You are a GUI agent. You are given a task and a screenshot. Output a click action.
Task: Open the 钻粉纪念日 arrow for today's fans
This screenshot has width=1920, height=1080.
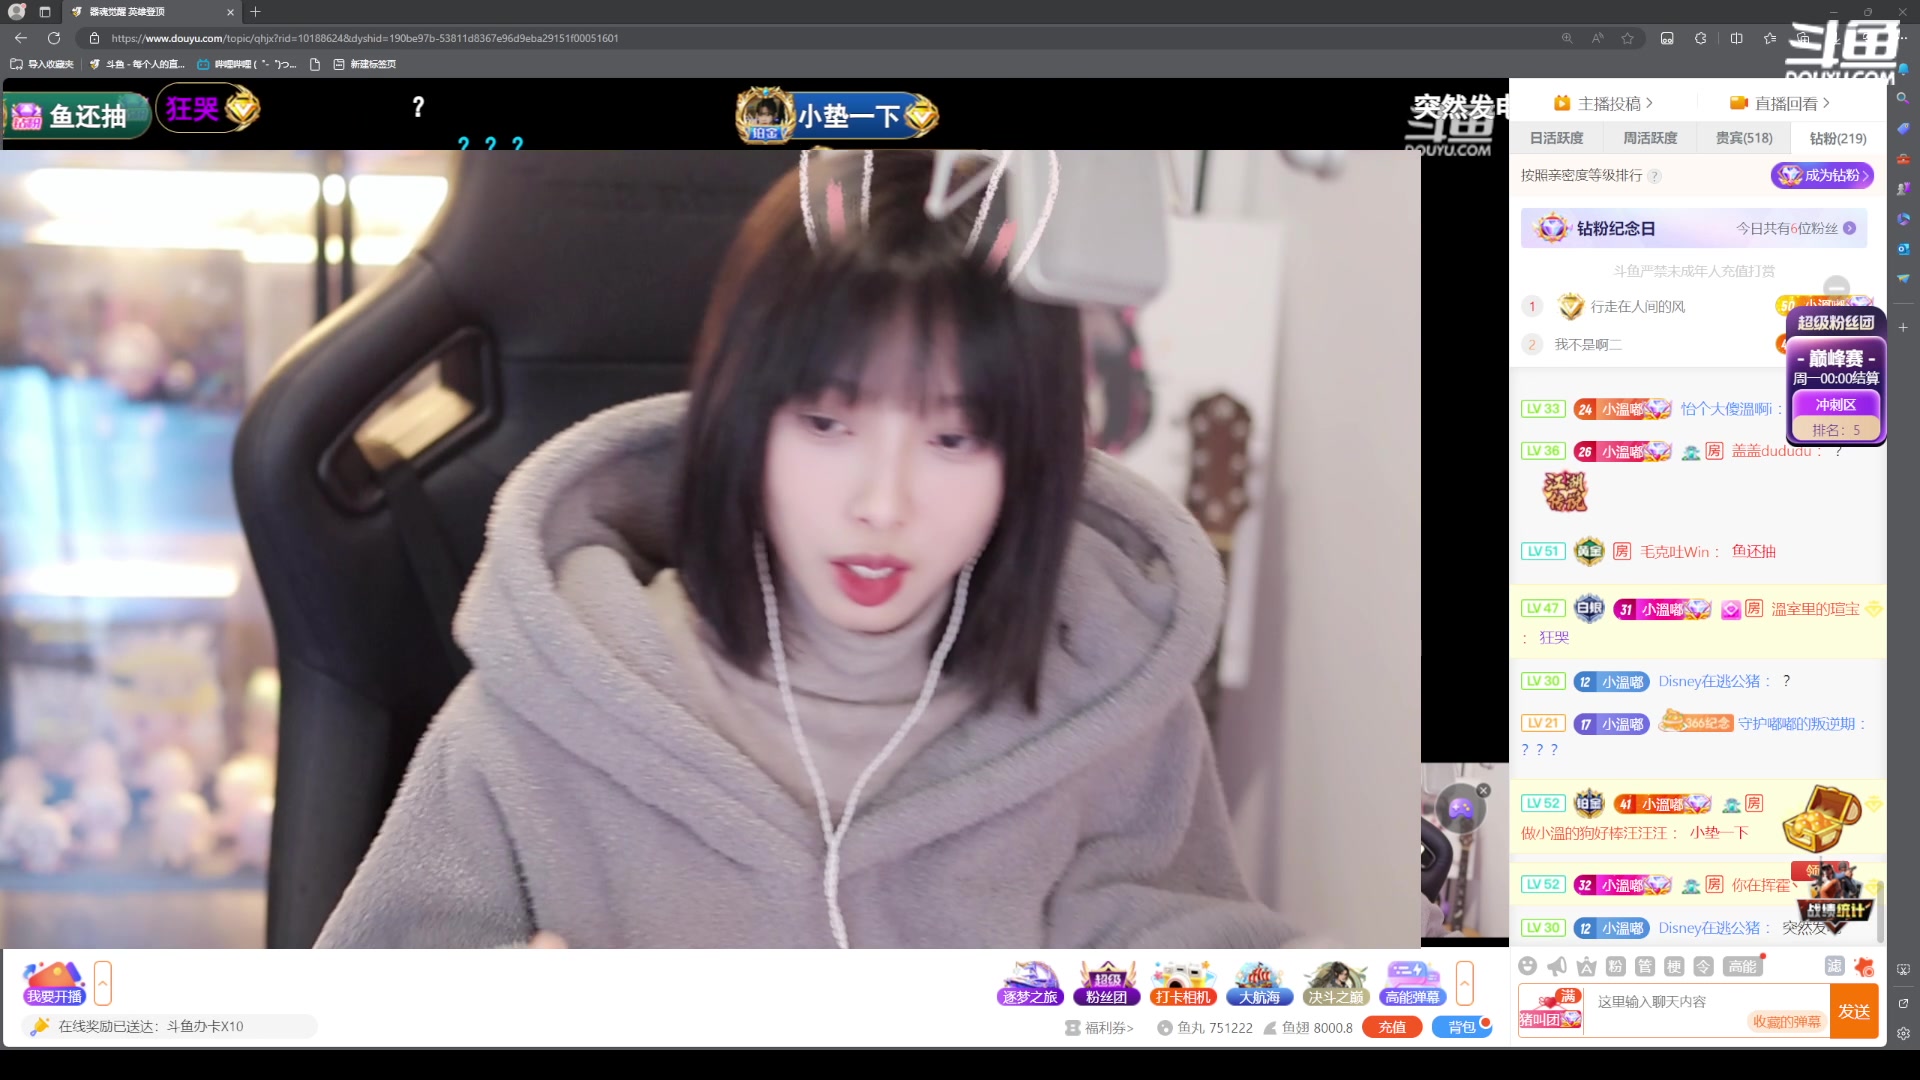pos(1849,228)
